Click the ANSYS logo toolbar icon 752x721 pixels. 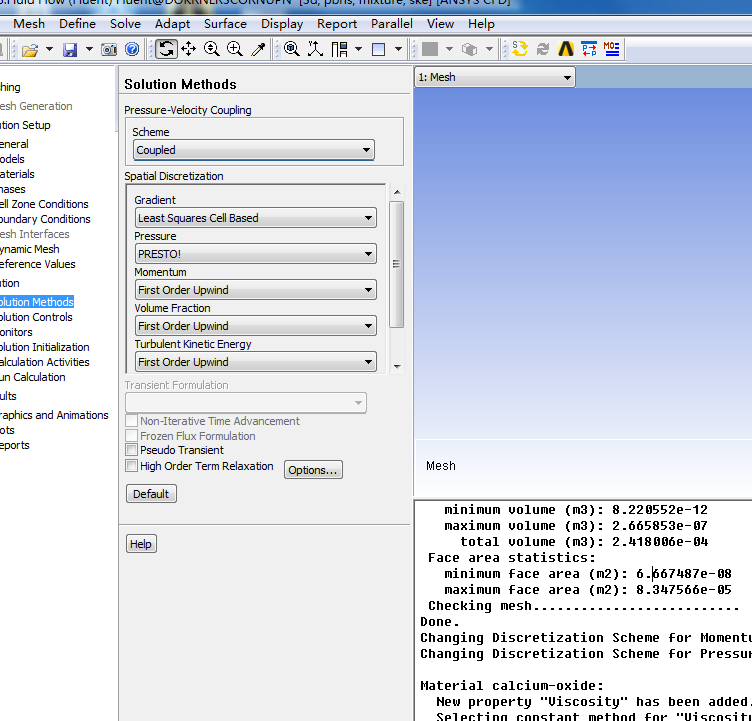point(566,49)
